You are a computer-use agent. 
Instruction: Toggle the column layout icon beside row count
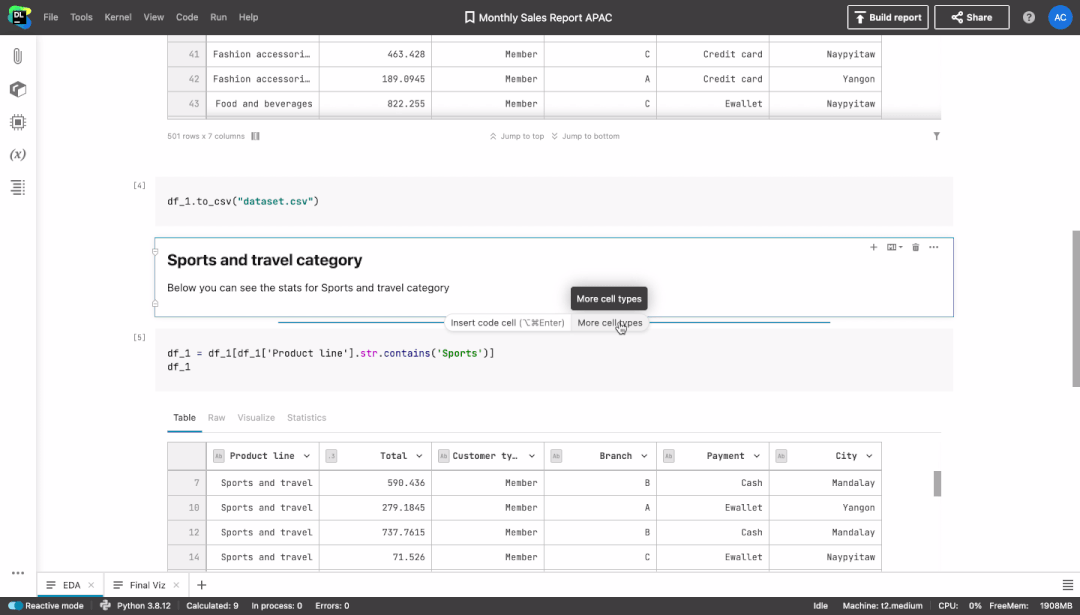click(x=256, y=136)
